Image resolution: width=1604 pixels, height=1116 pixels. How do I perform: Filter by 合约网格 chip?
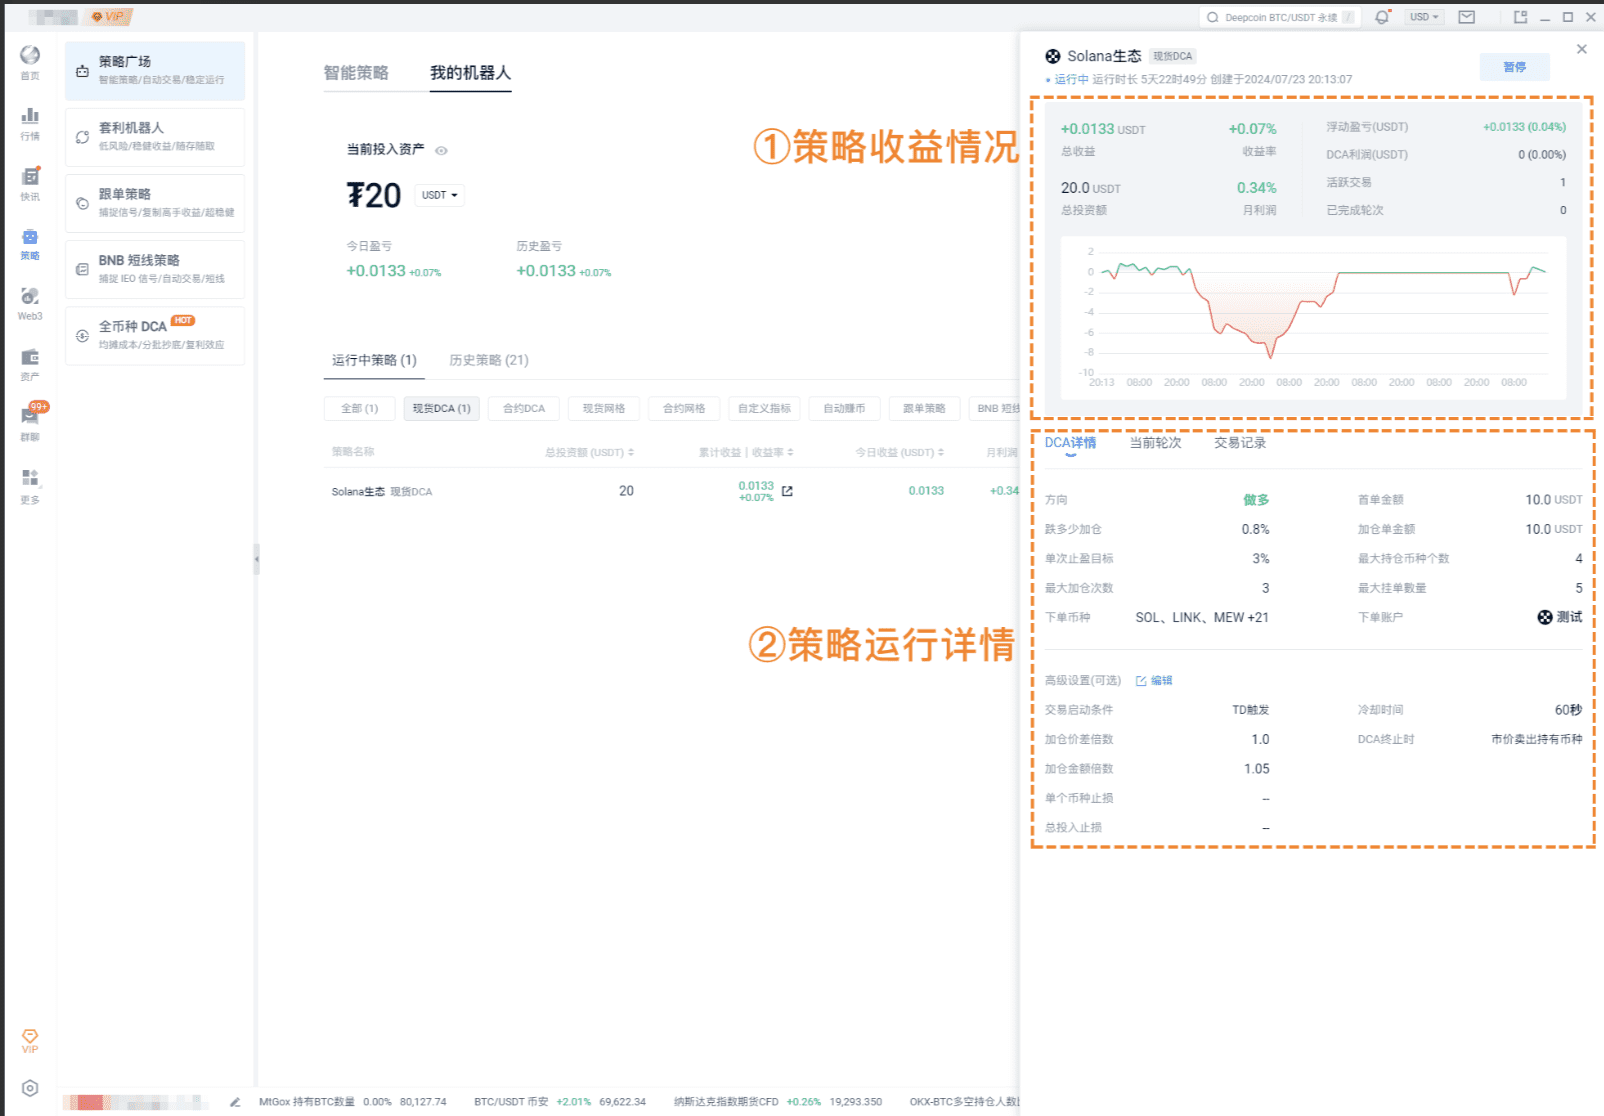click(684, 408)
